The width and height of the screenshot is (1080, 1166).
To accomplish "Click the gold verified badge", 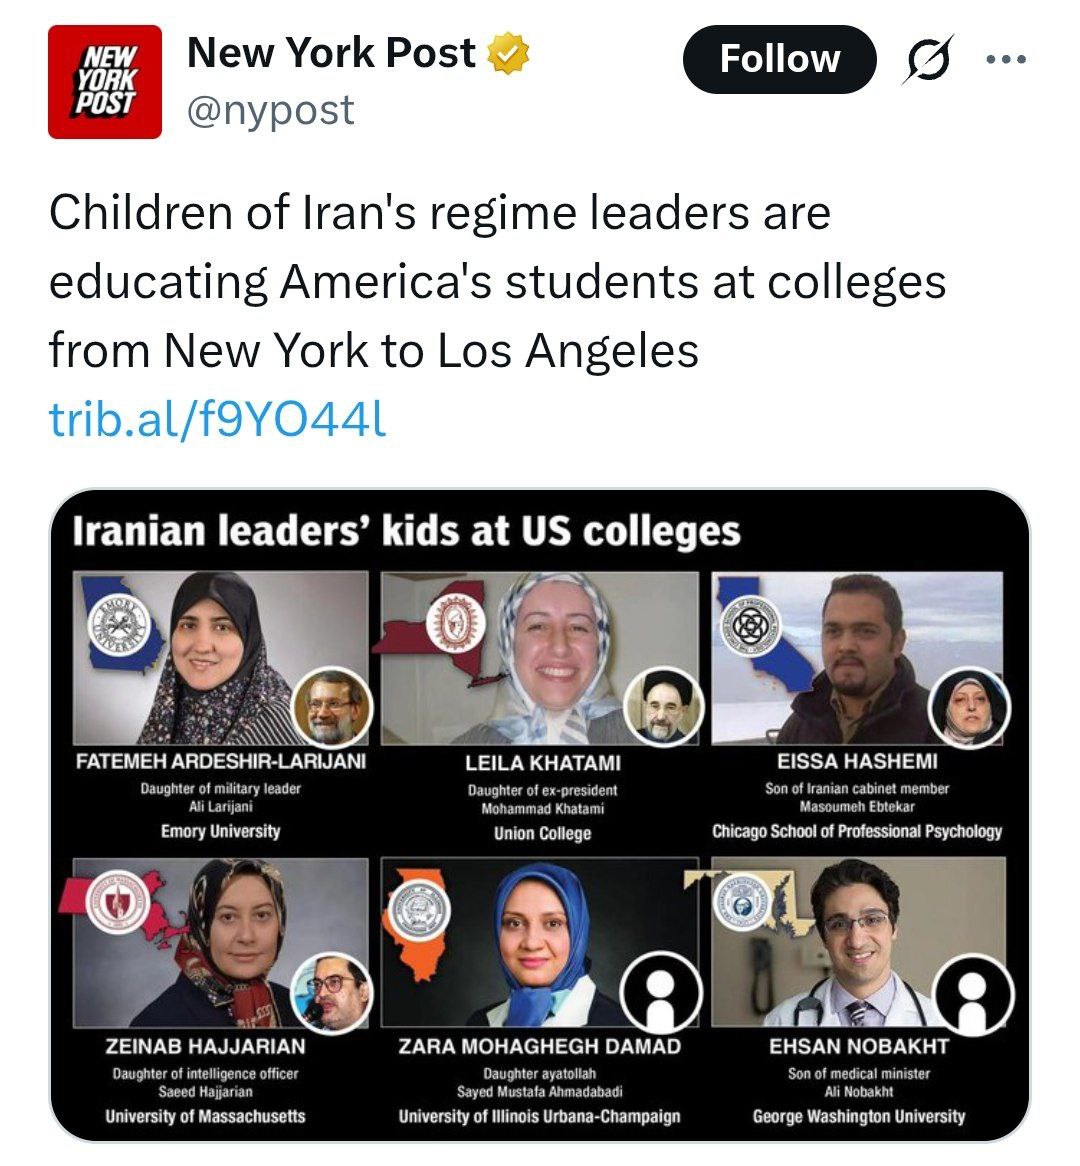I will point(507,53).
